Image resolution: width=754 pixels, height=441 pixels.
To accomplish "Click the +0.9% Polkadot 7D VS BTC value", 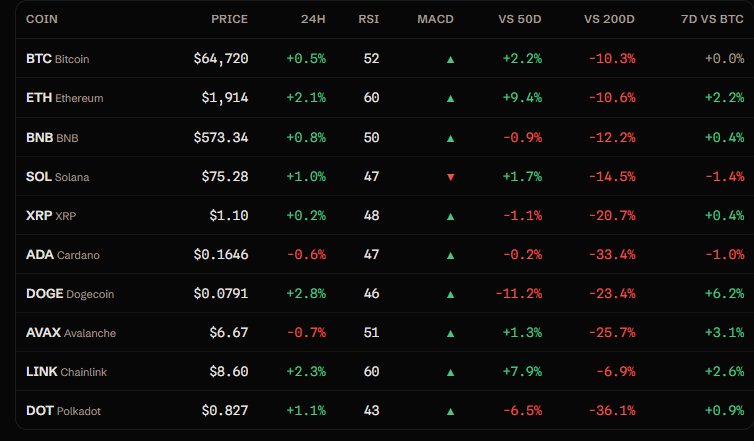I will click(725, 411).
